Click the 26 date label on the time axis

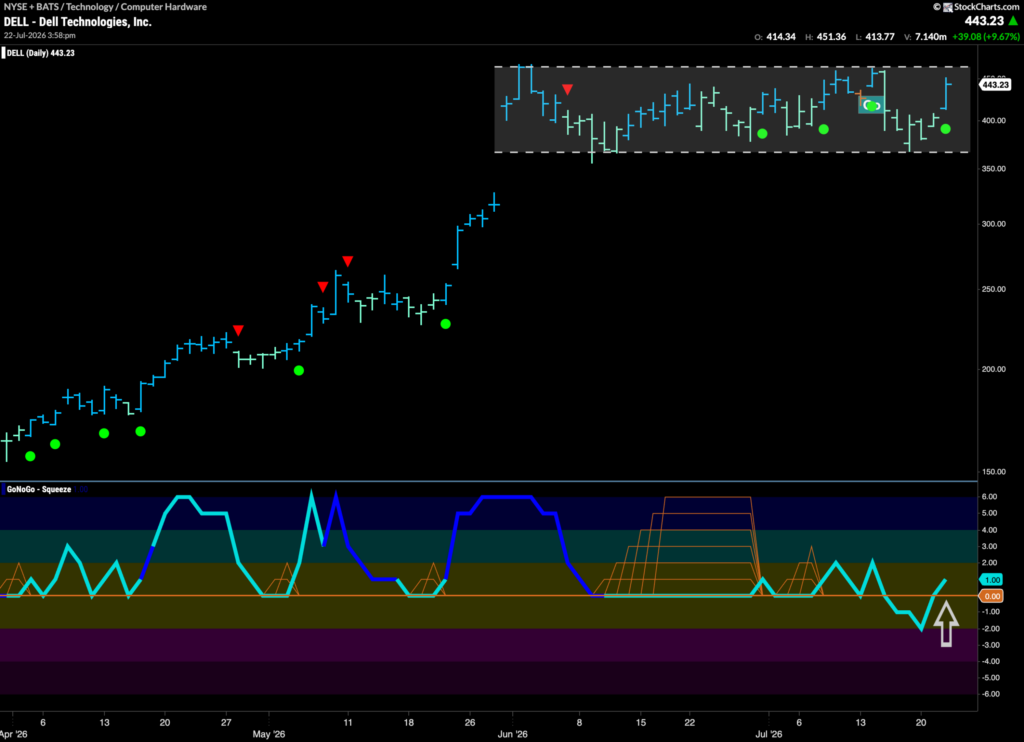[470, 722]
